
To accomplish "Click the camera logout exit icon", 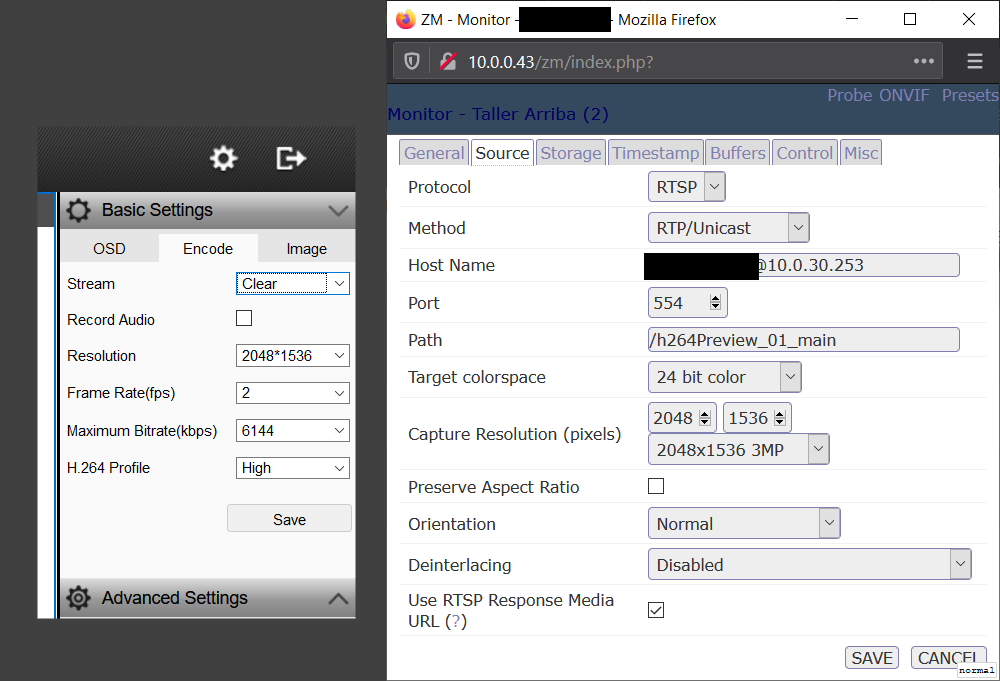I will [x=291, y=158].
